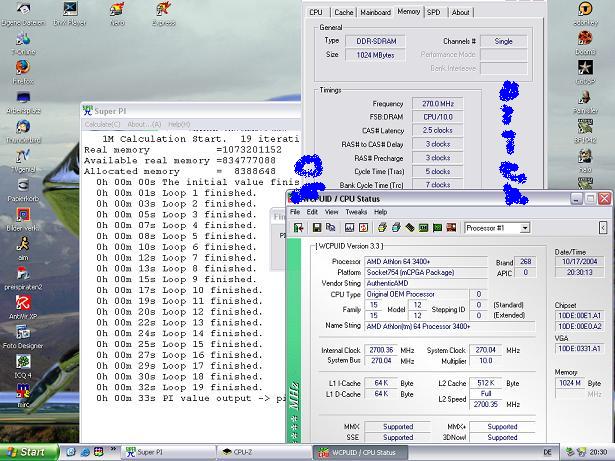Click the DE language indicator on taskbar
Viewport: 615px width, 461px height.
[548, 452]
